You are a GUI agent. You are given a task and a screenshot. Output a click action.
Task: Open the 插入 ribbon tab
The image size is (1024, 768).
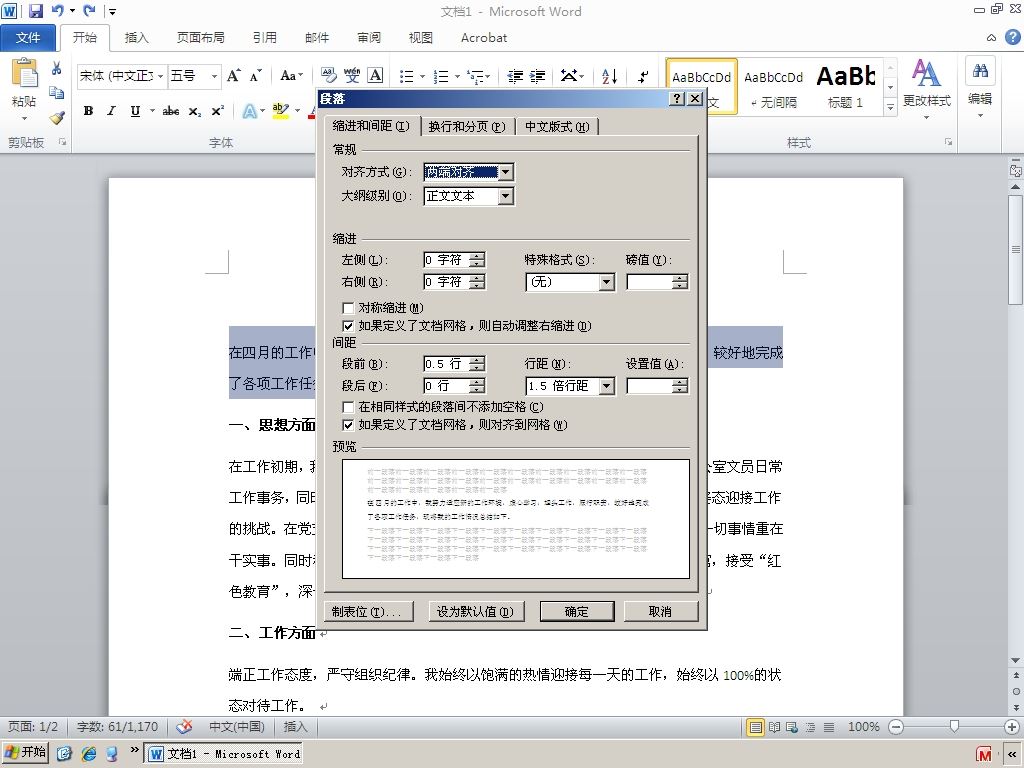point(136,38)
